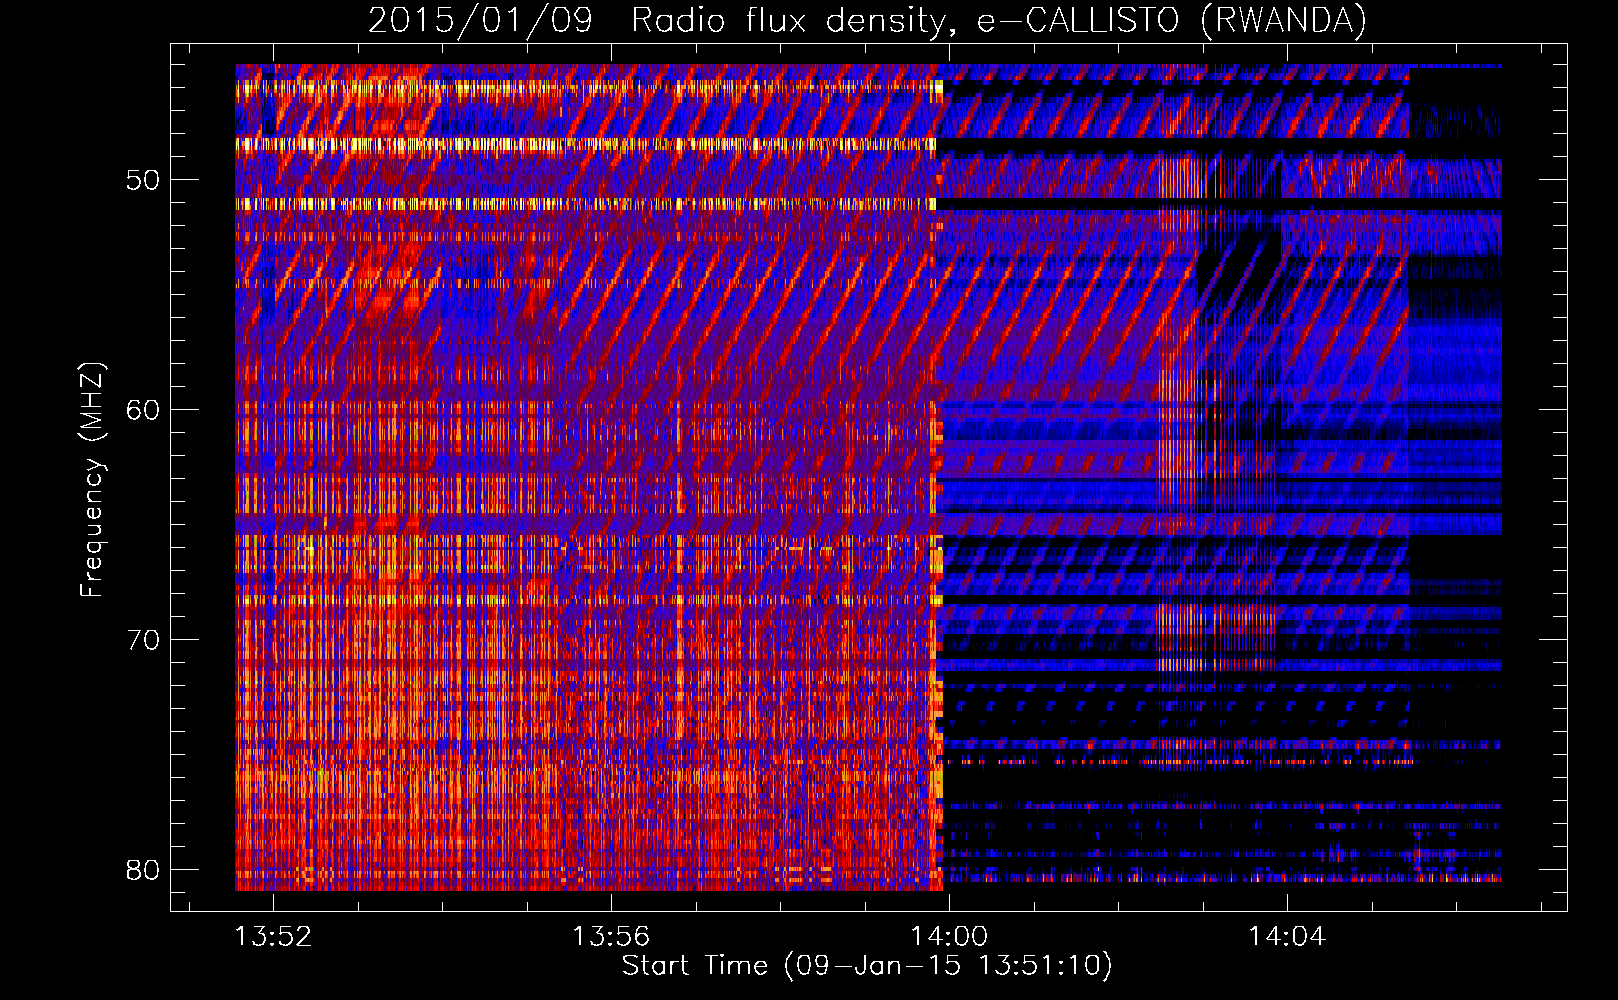The height and width of the screenshot is (1000, 1618).
Task: Click the 13:52 time tick label
Action: tap(273, 937)
